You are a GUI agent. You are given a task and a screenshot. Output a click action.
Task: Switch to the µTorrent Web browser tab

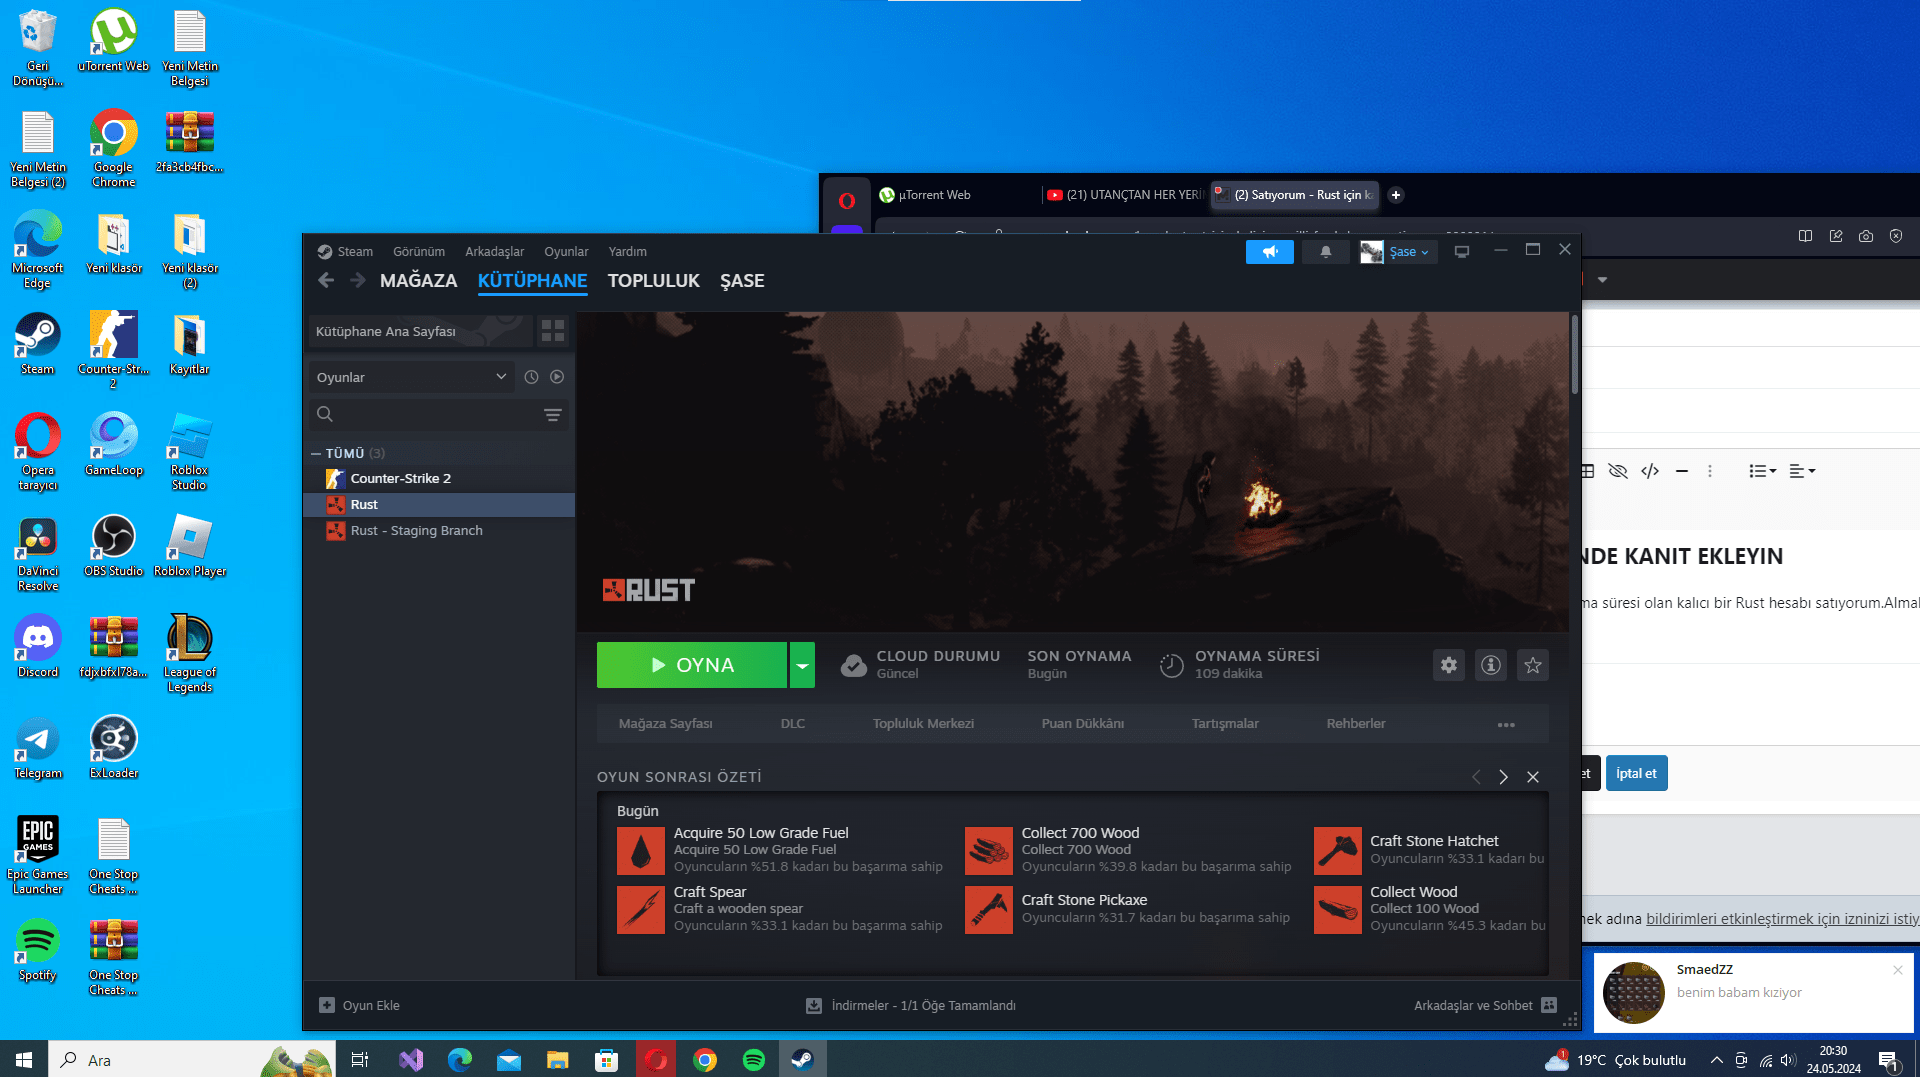point(953,195)
